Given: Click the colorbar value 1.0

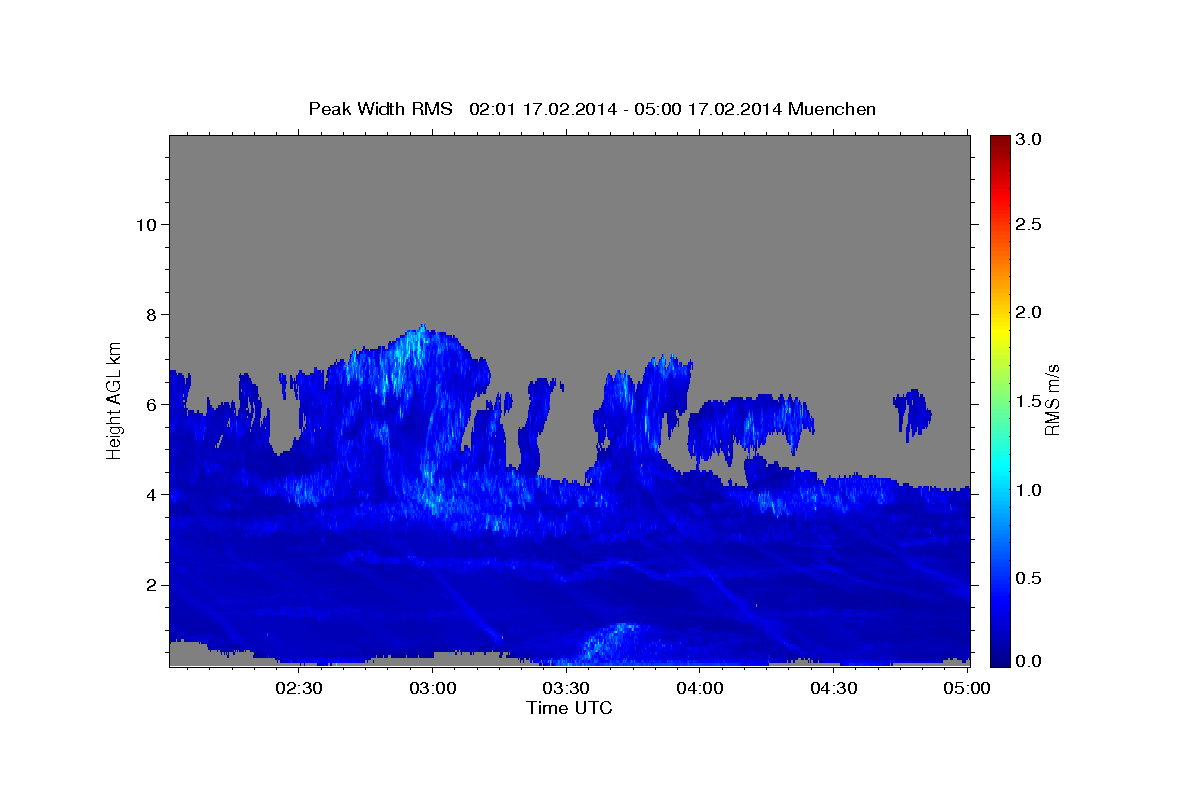Looking at the screenshot, I should click(x=1029, y=490).
